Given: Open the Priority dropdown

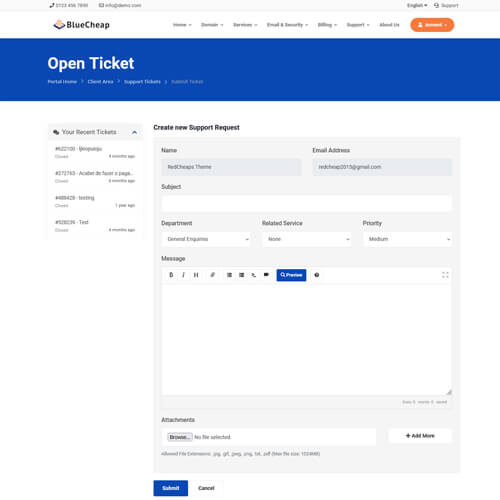Looking at the screenshot, I should [x=407, y=239].
